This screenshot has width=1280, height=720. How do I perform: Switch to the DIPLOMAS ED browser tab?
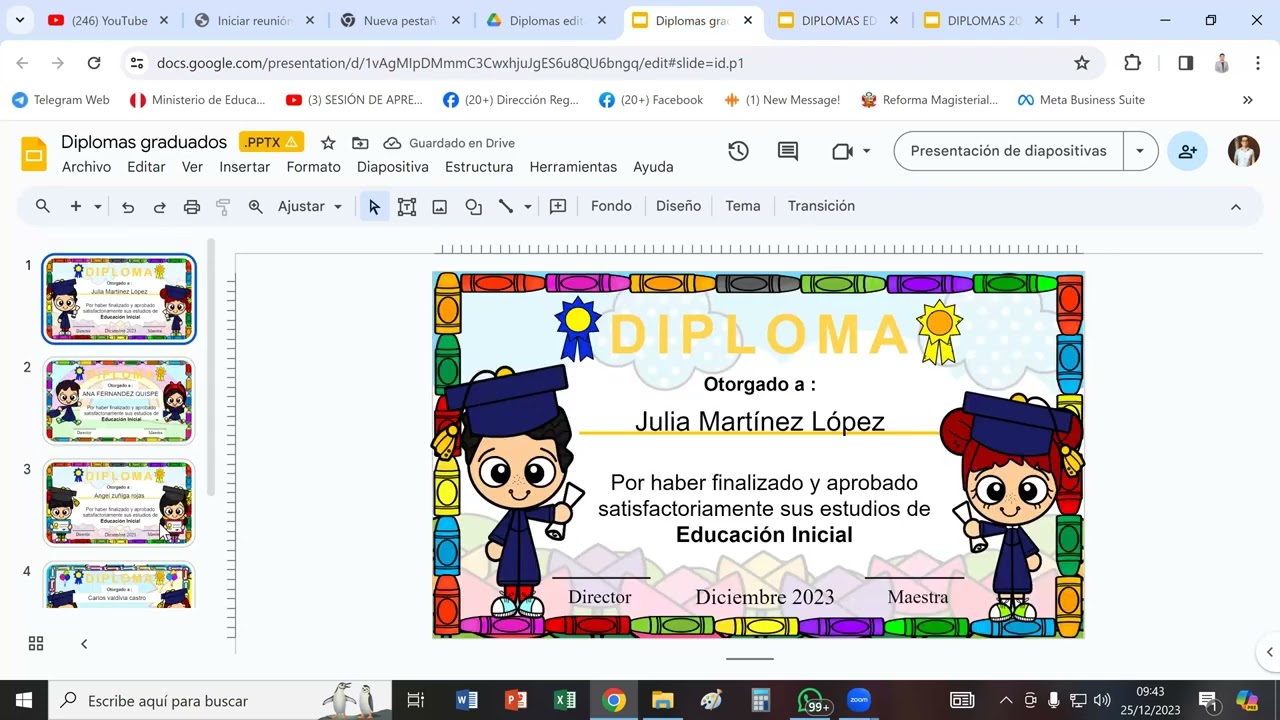(x=838, y=20)
